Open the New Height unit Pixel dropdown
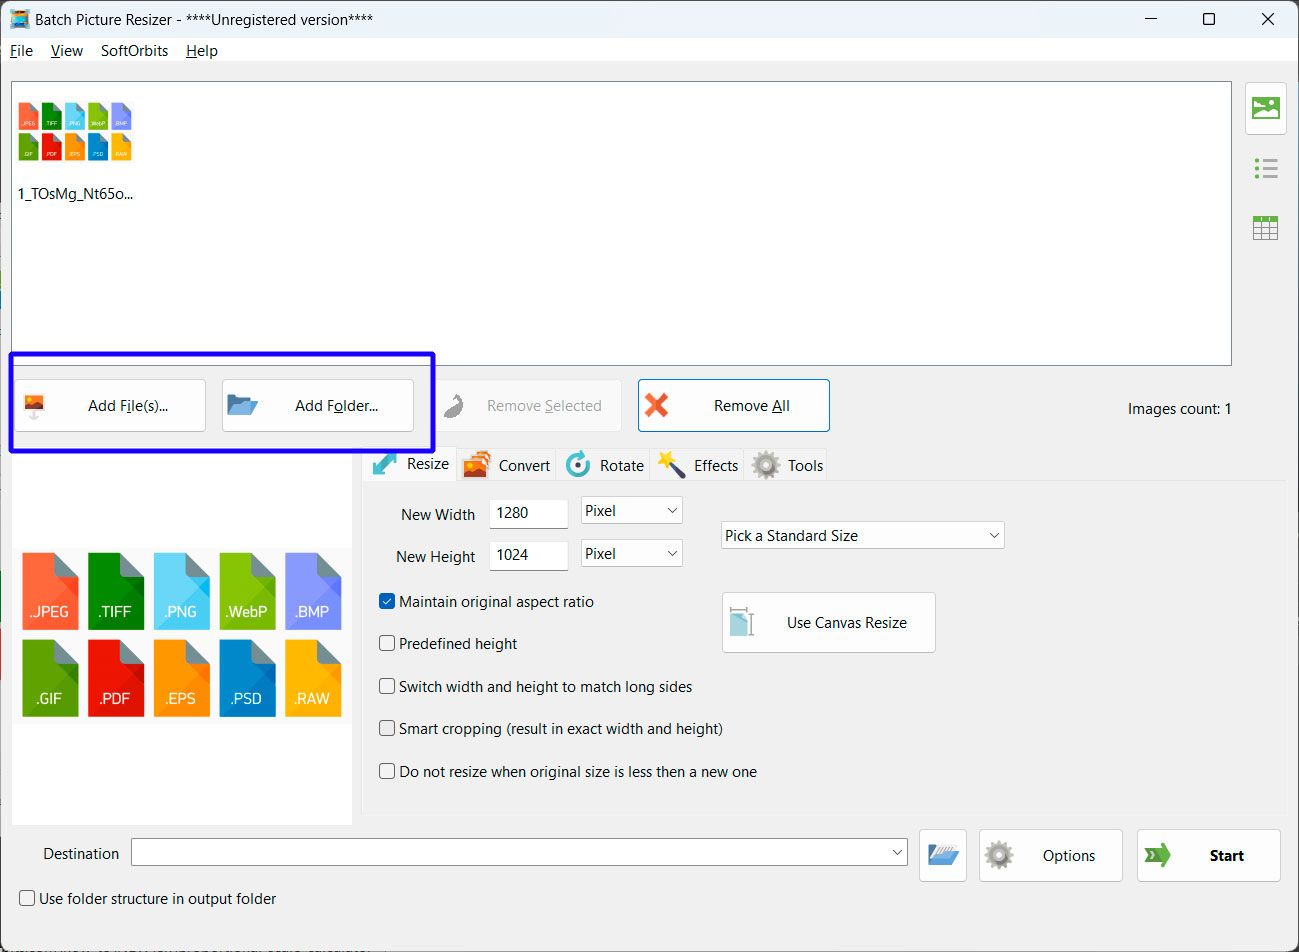Image resolution: width=1299 pixels, height=952 pixels. [632, 554]
